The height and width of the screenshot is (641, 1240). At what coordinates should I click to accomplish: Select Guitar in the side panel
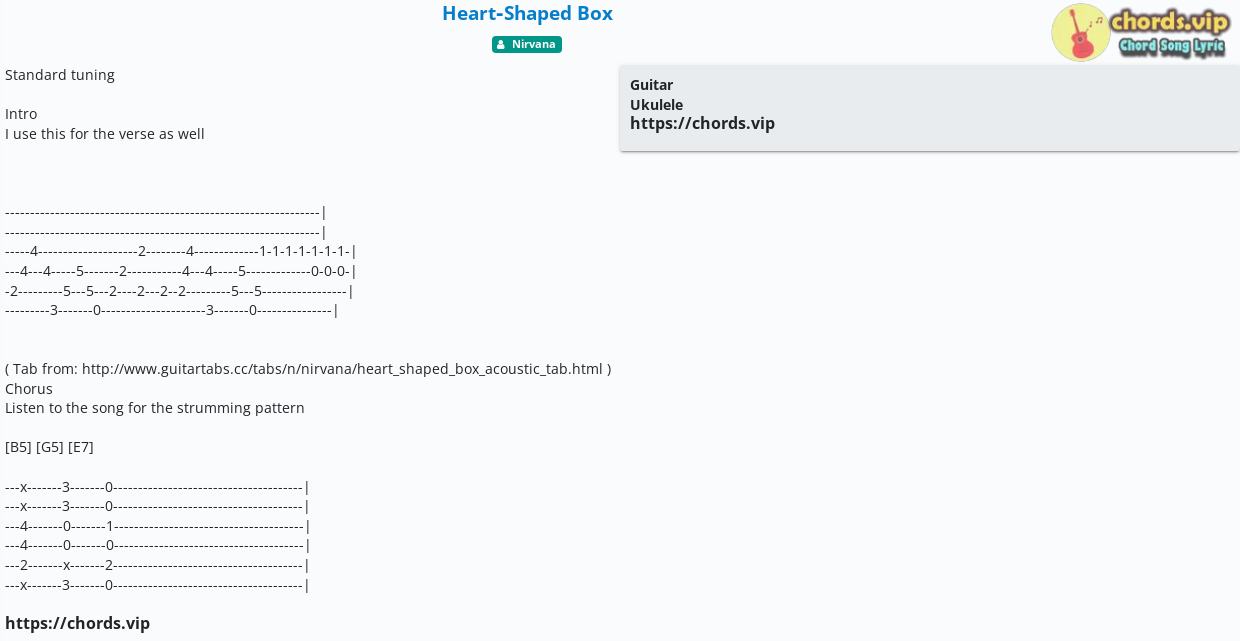tap(651, 85)
